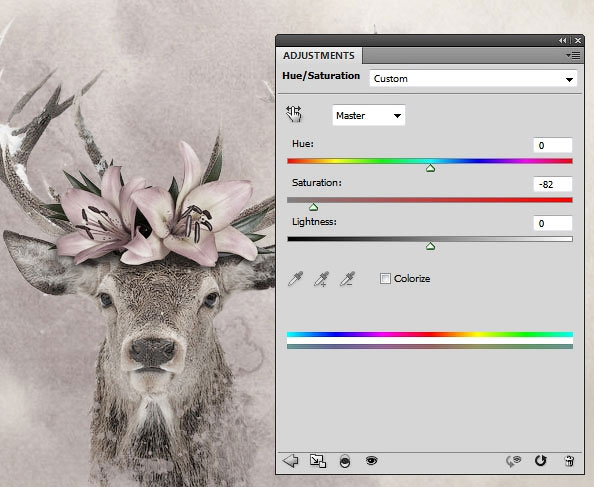The width and height of the screenshot is (594, 487).
Task: Click the Saturation slider handle
Action: 313,207
